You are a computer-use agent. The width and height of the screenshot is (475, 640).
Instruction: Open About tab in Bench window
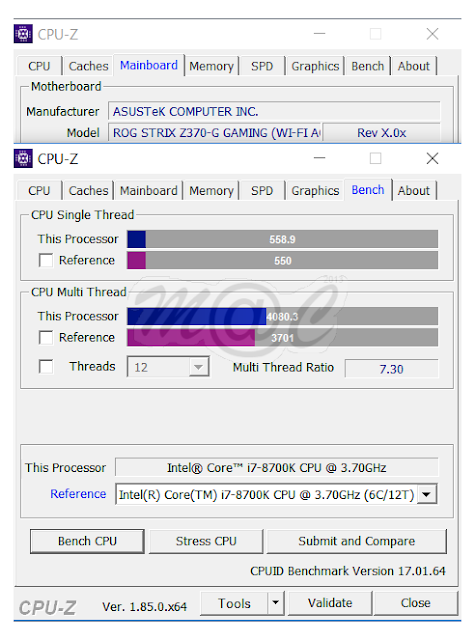coord(414,191)
